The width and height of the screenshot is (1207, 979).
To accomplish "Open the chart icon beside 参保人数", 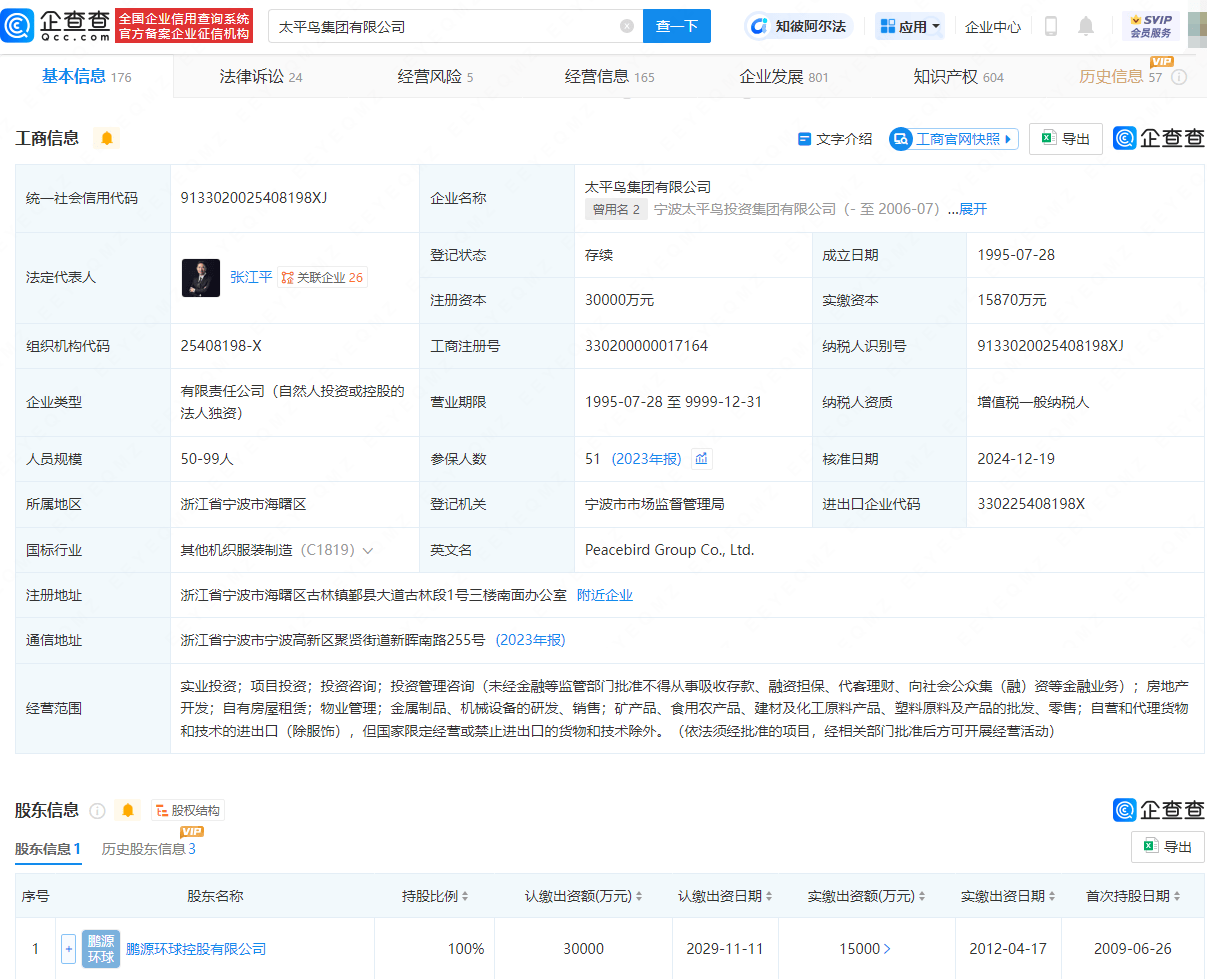I will click(x=702, y=459).
